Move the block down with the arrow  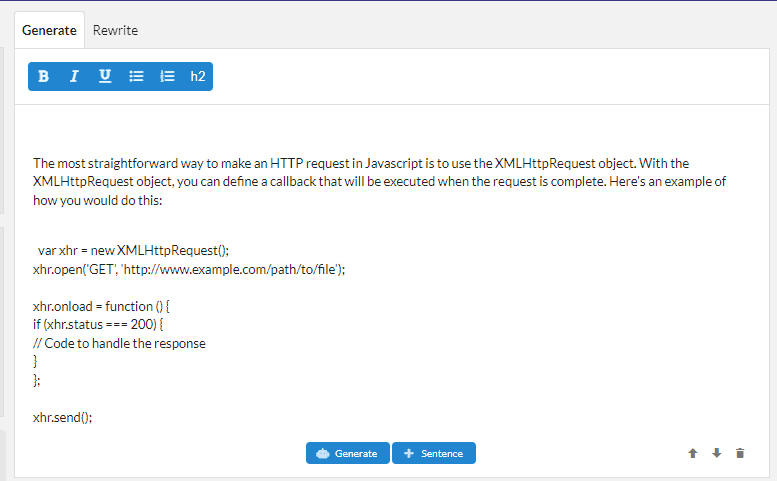point(717,453)
